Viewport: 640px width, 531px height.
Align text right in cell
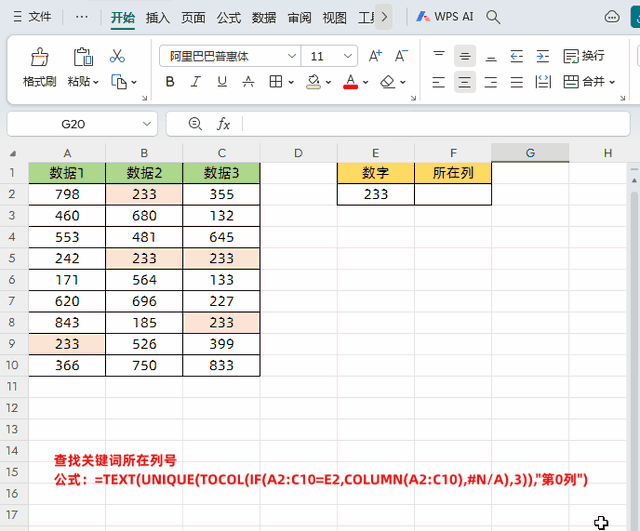(x=491, y=82)
